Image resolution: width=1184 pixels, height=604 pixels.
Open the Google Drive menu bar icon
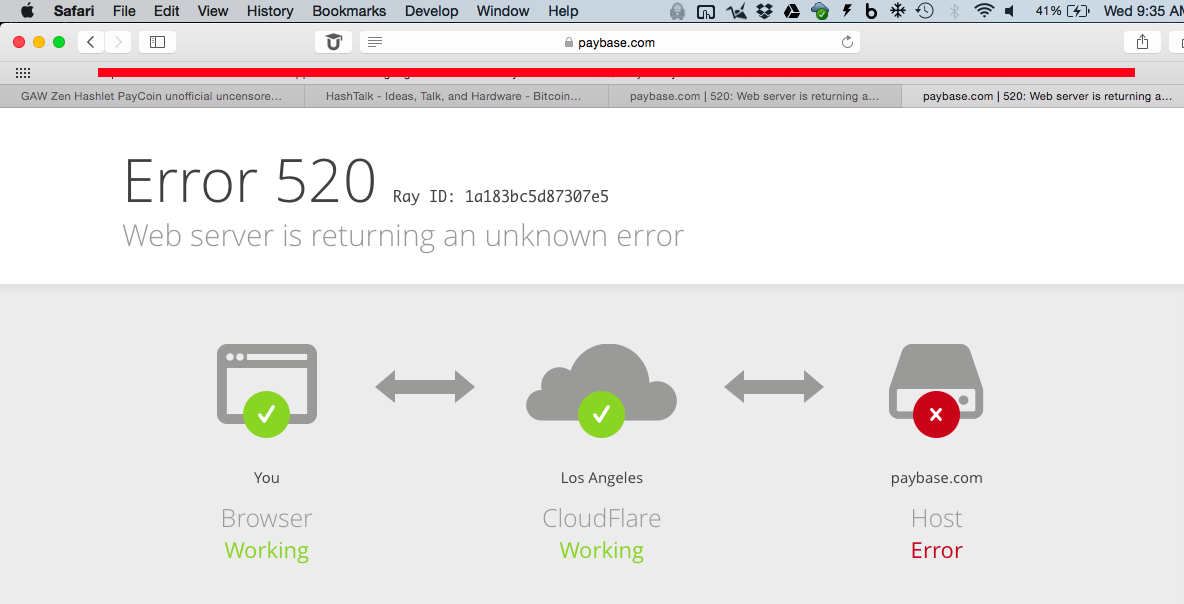coord(791,11)
